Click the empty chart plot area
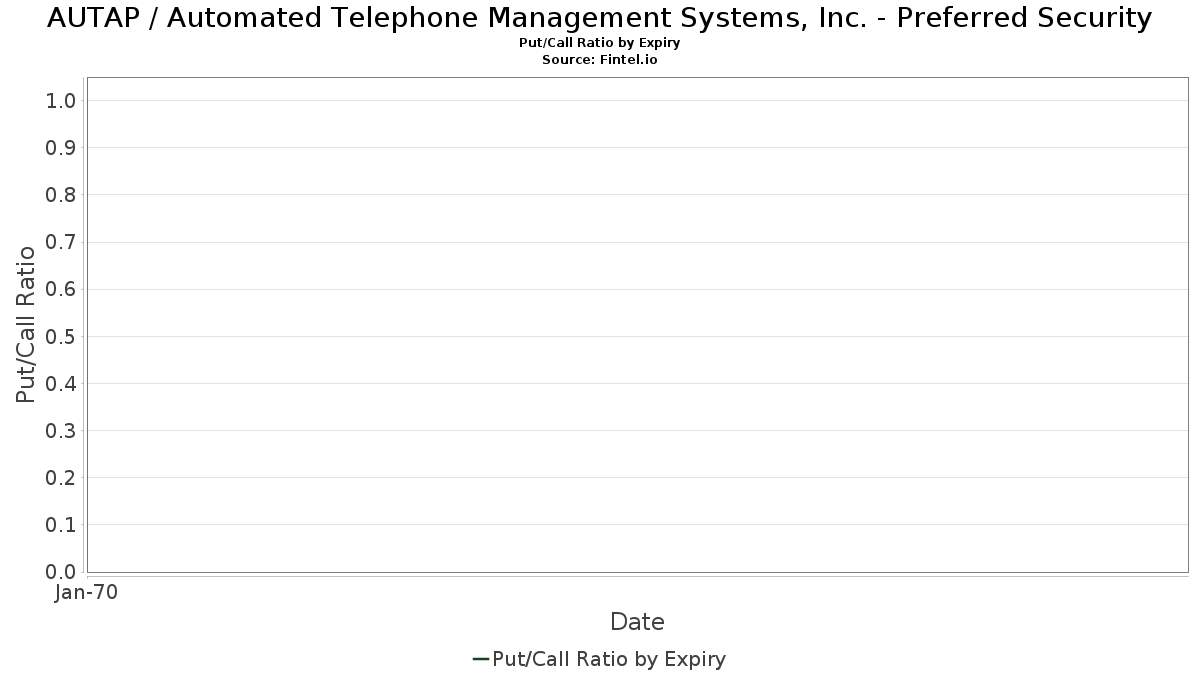The width and height of the screenshot is (1200, 675). point(638,325)
